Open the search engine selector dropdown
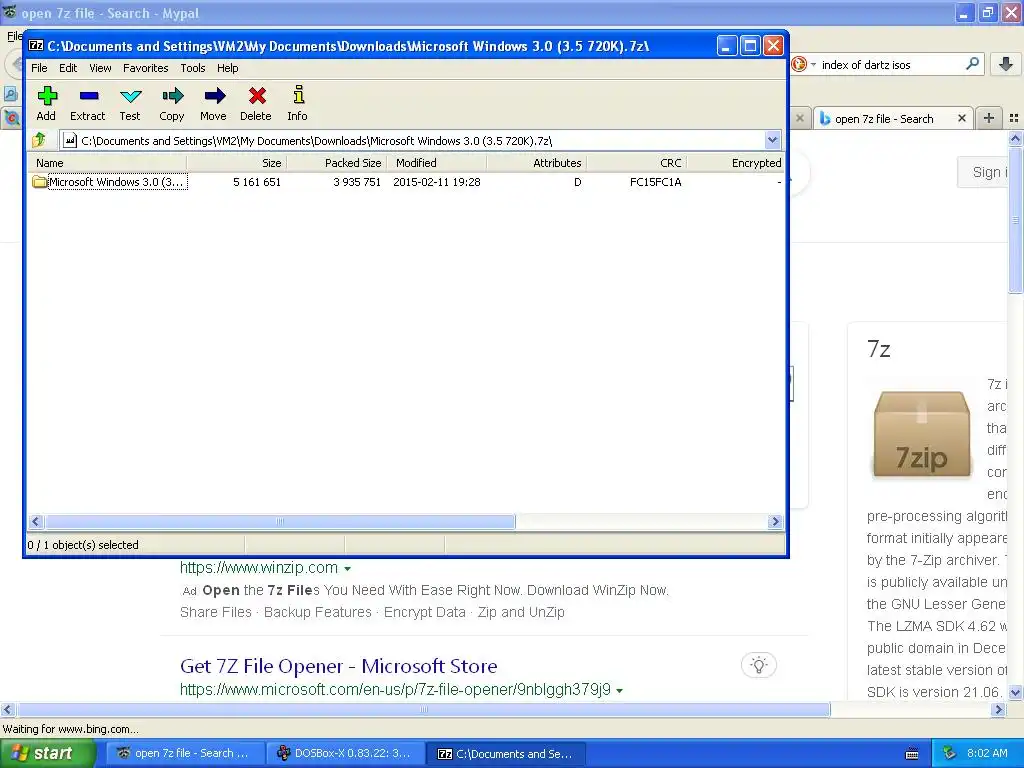The height and width of the screenshot is (768, 1024). [x=814, y=64]
